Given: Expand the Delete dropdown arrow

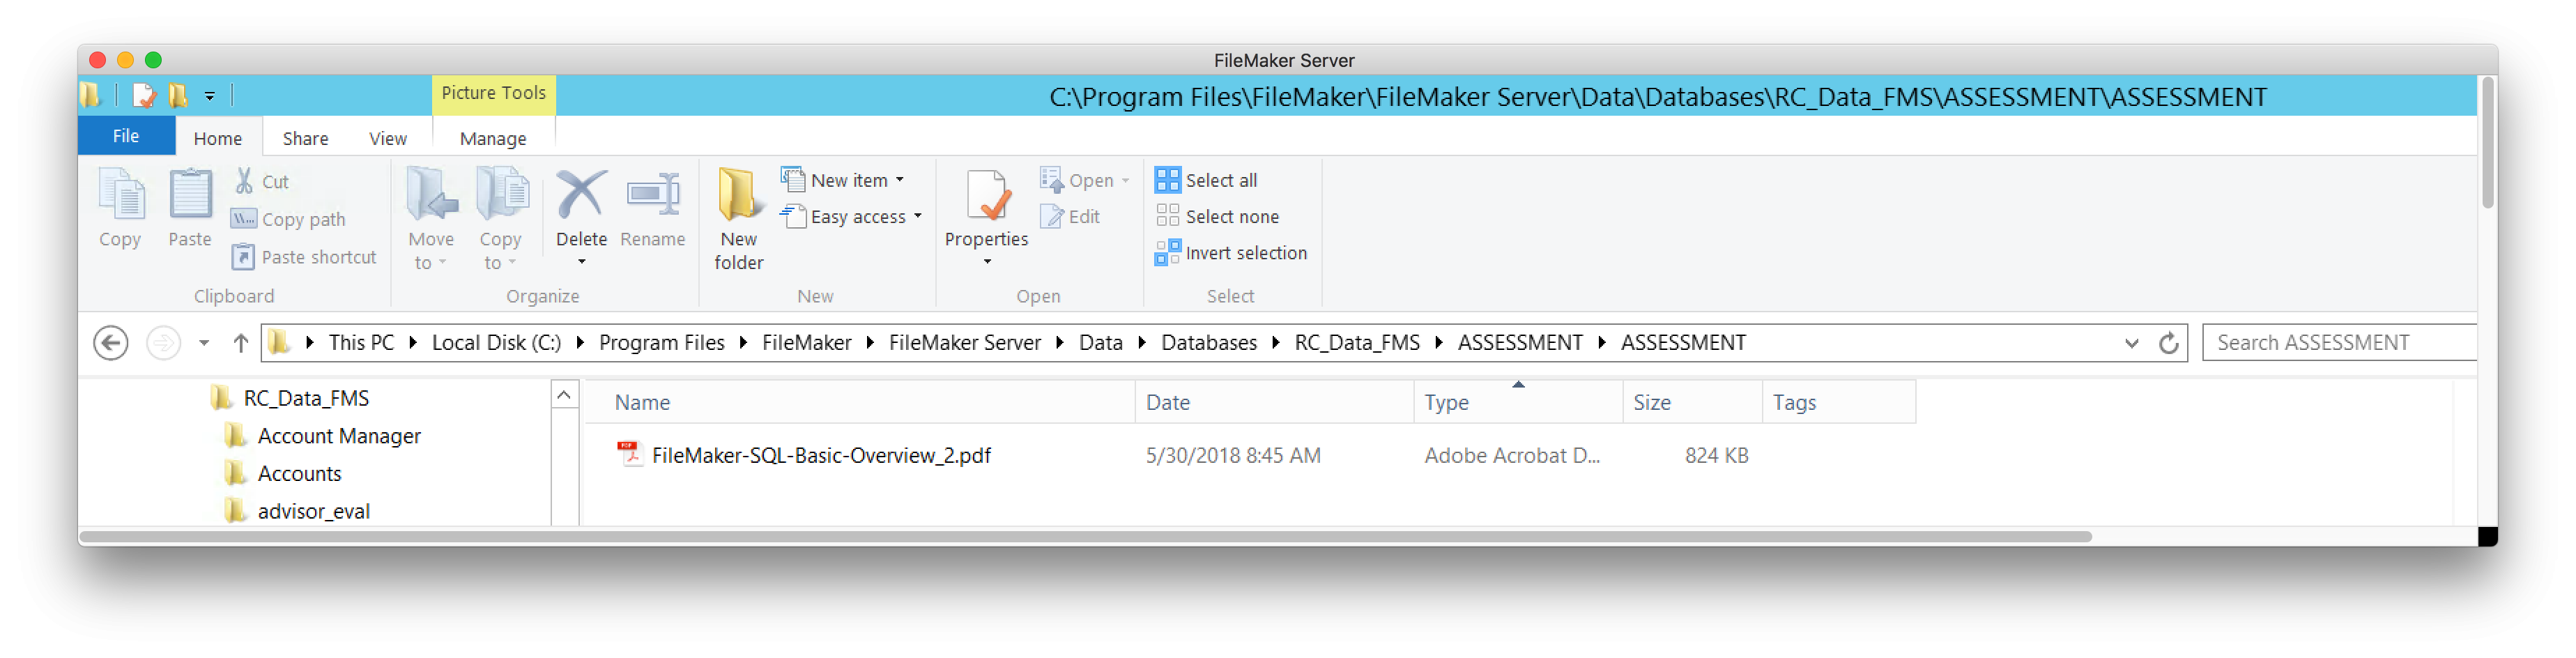Looking at the screenshot, I should [x=581, y=263].
